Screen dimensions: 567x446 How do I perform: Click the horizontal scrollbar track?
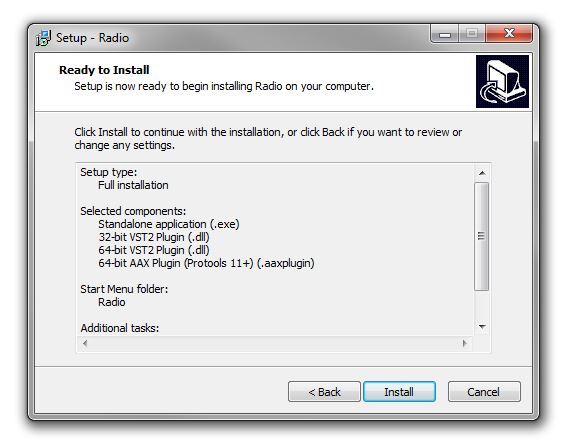coord(275,343)
